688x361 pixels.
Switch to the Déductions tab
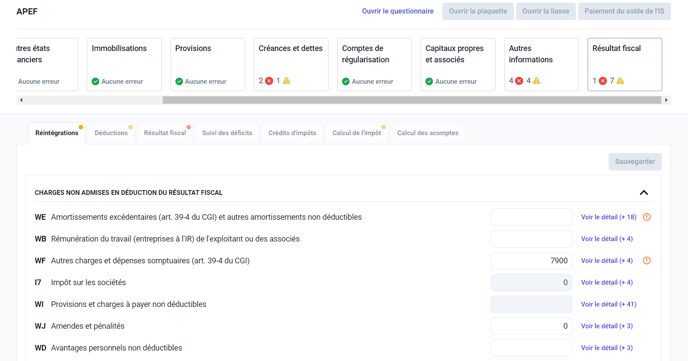111,133
